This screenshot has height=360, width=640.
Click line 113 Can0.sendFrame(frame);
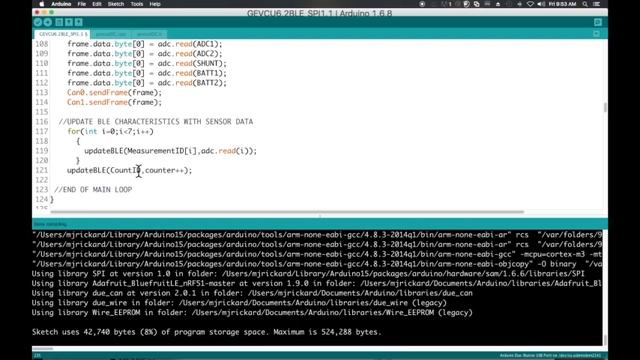pyautogui.click(x=114, y=93)
